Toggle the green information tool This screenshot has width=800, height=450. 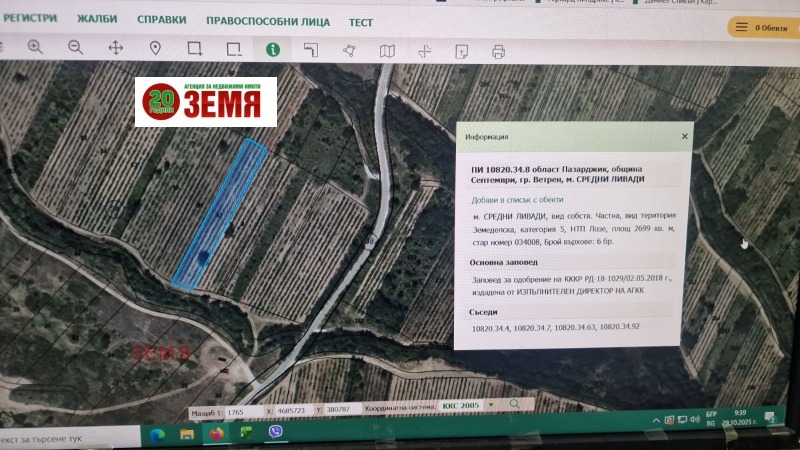[273, 49]
